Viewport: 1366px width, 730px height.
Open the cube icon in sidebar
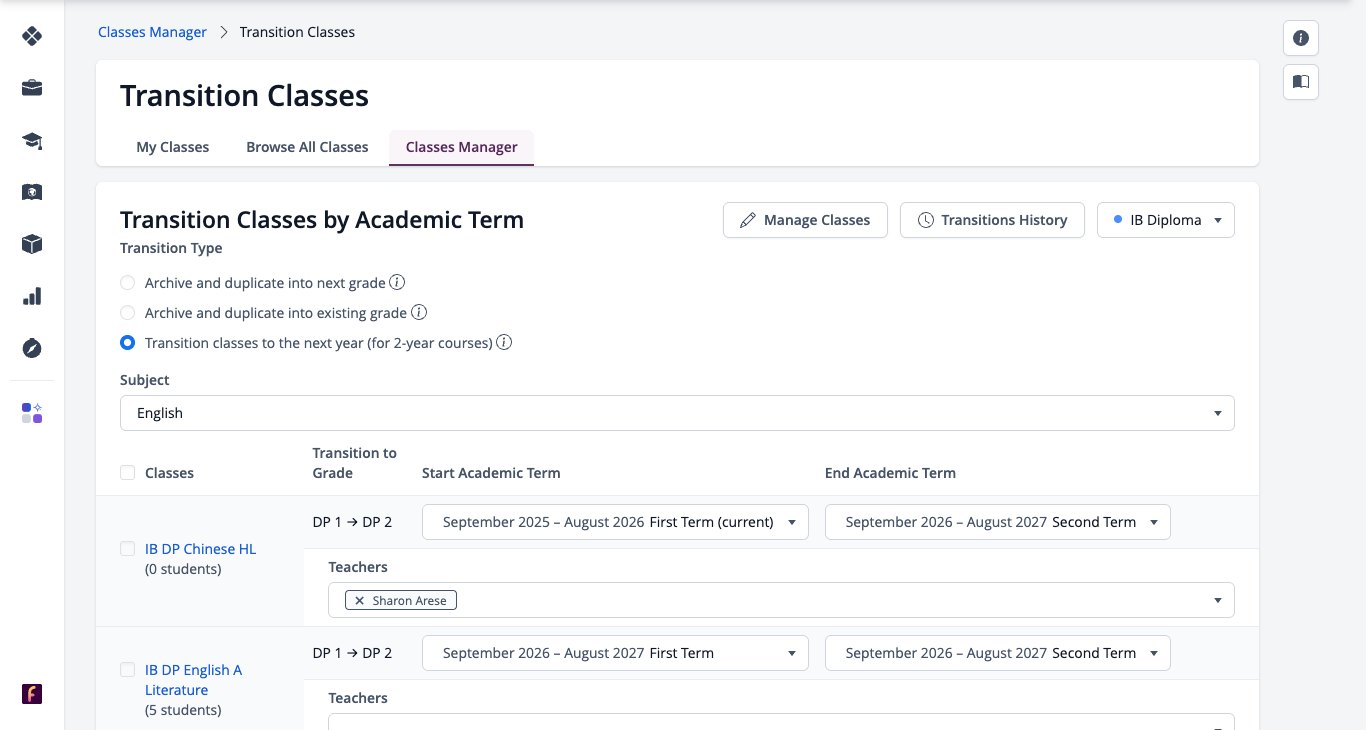coord(32,244)
